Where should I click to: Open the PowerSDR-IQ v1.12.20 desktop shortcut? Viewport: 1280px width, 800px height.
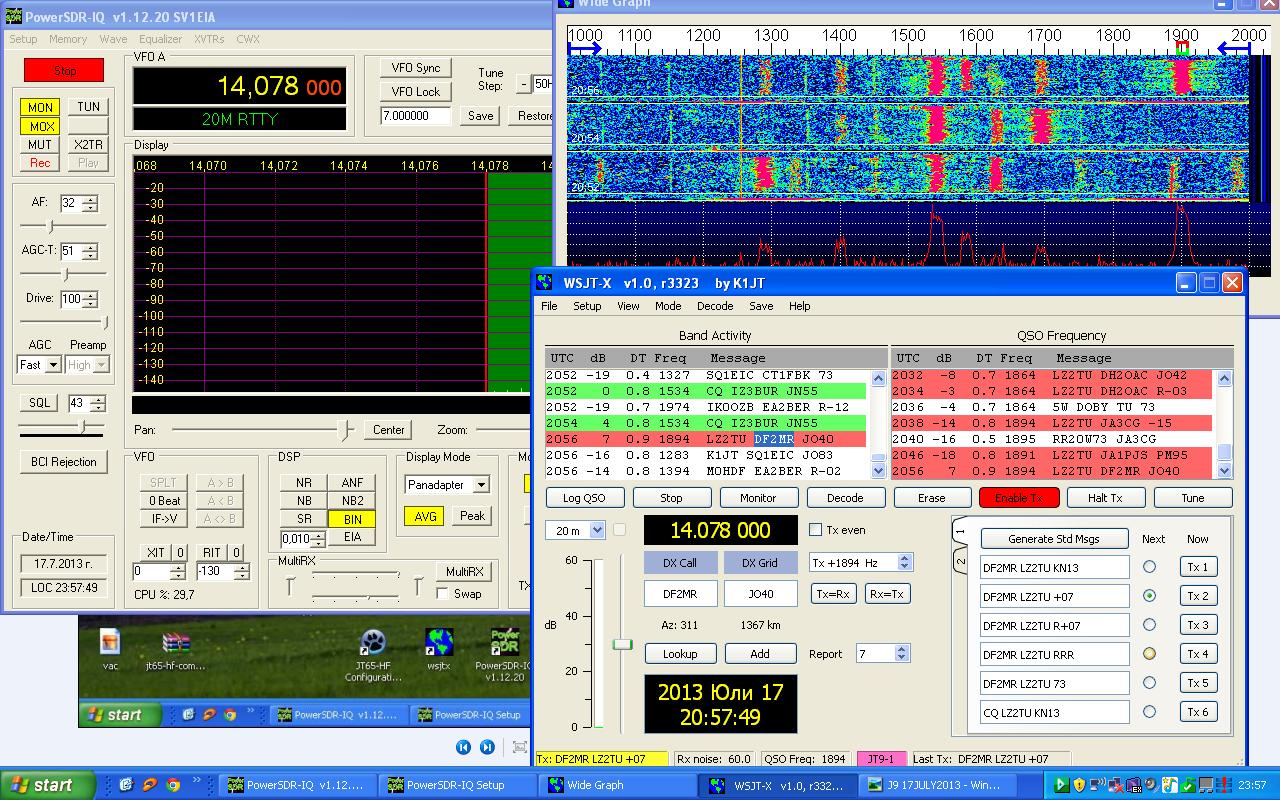click(x=503, y=643)
